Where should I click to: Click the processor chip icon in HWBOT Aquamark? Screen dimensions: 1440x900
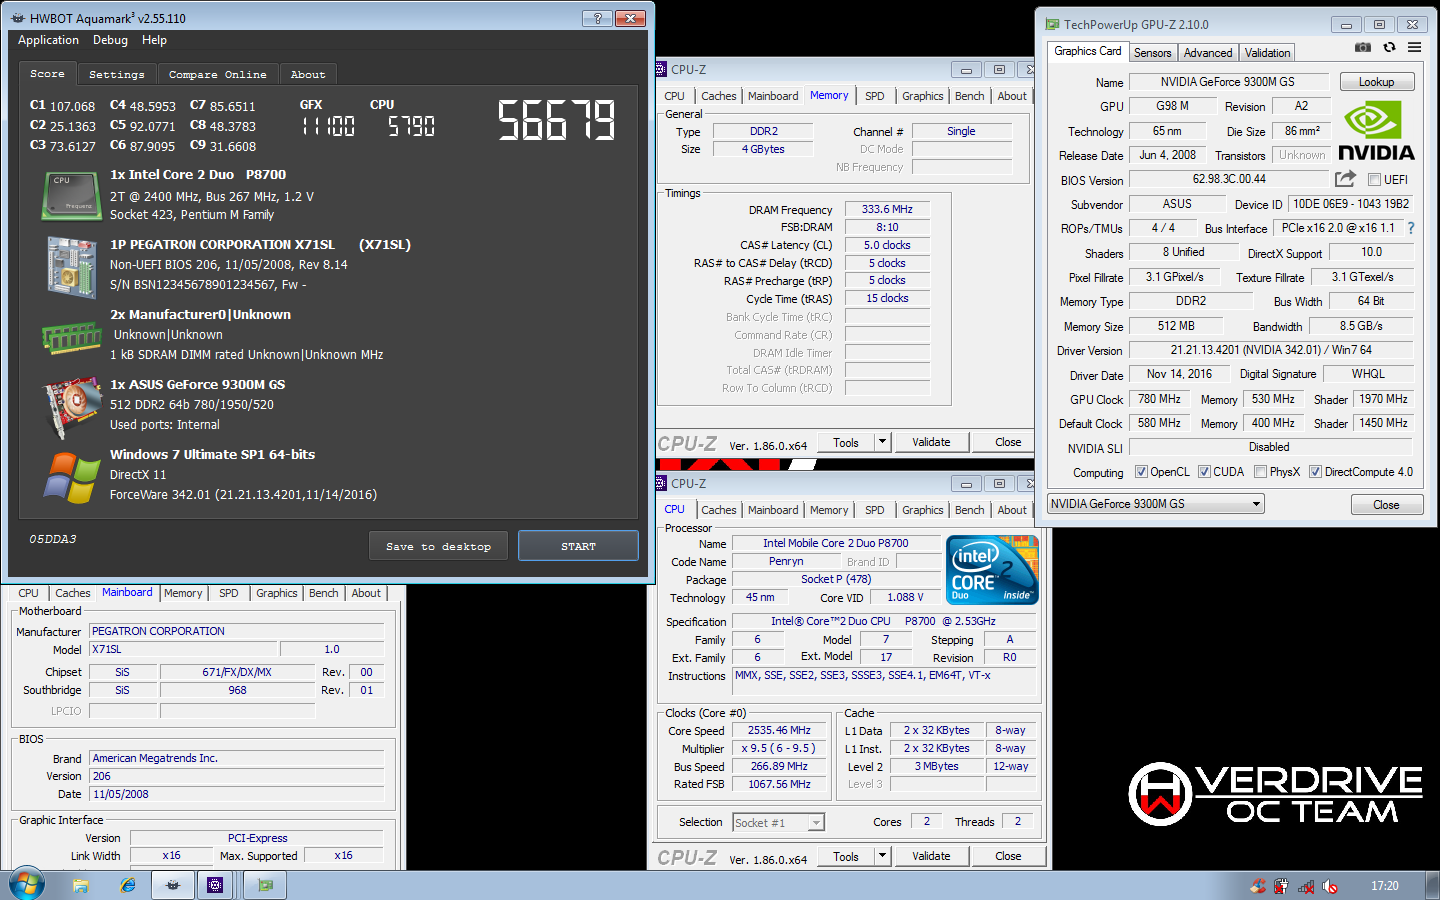(71, 195)
